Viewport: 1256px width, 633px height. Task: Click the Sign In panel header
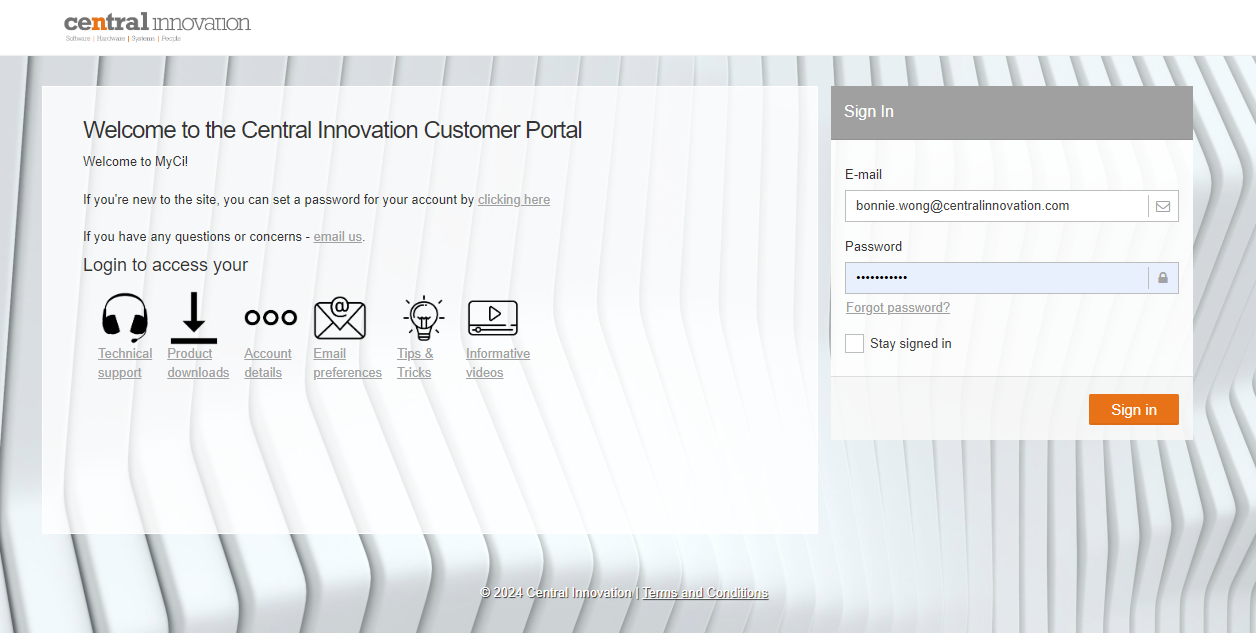coord(1012,112)
